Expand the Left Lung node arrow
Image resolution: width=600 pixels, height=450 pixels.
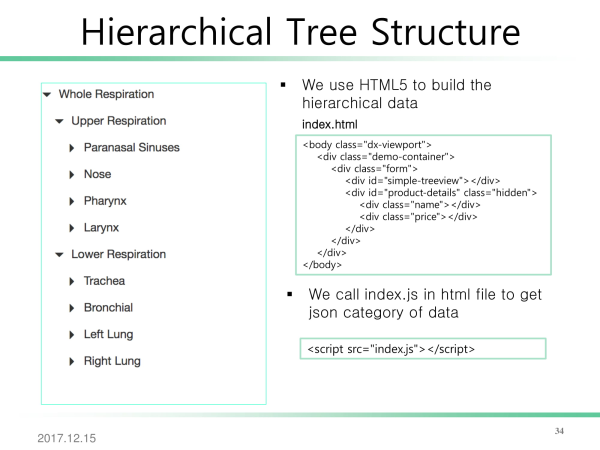[x=72, y=335]
